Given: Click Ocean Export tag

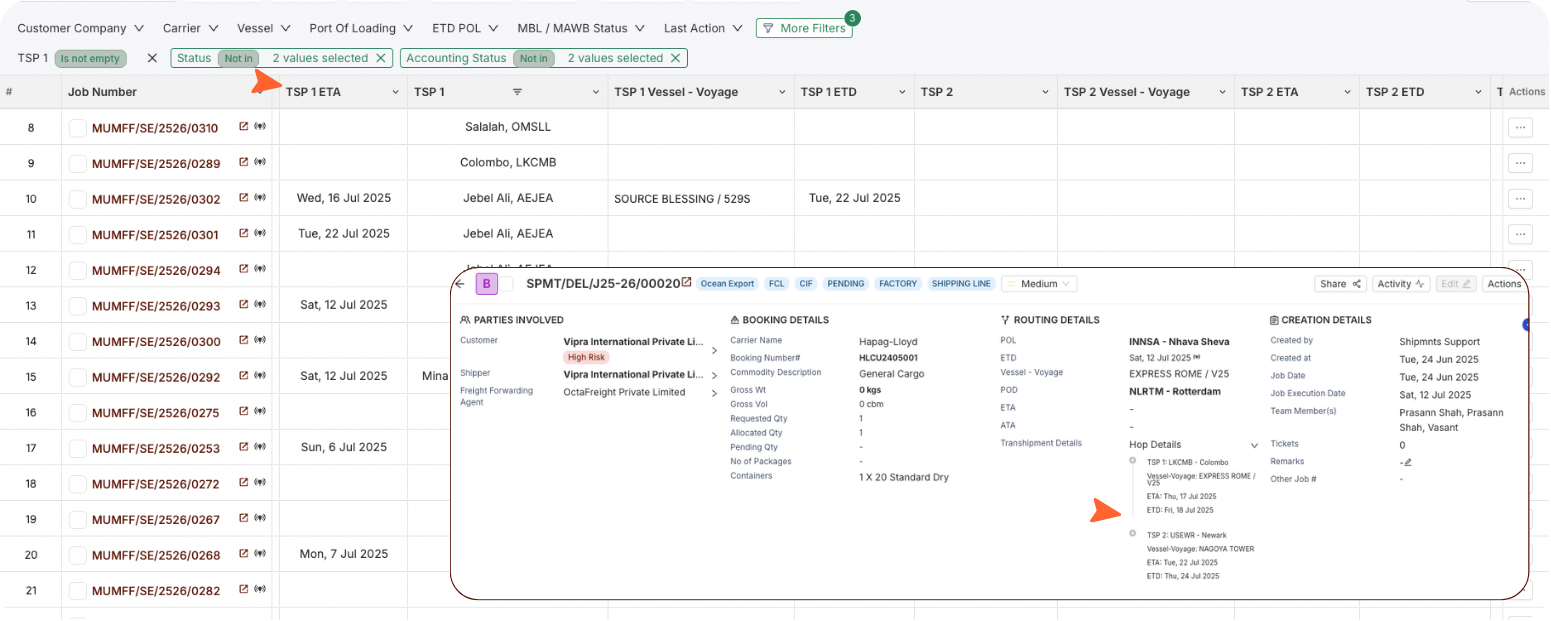Looking at the screenshot, I should tap(727, 284).
